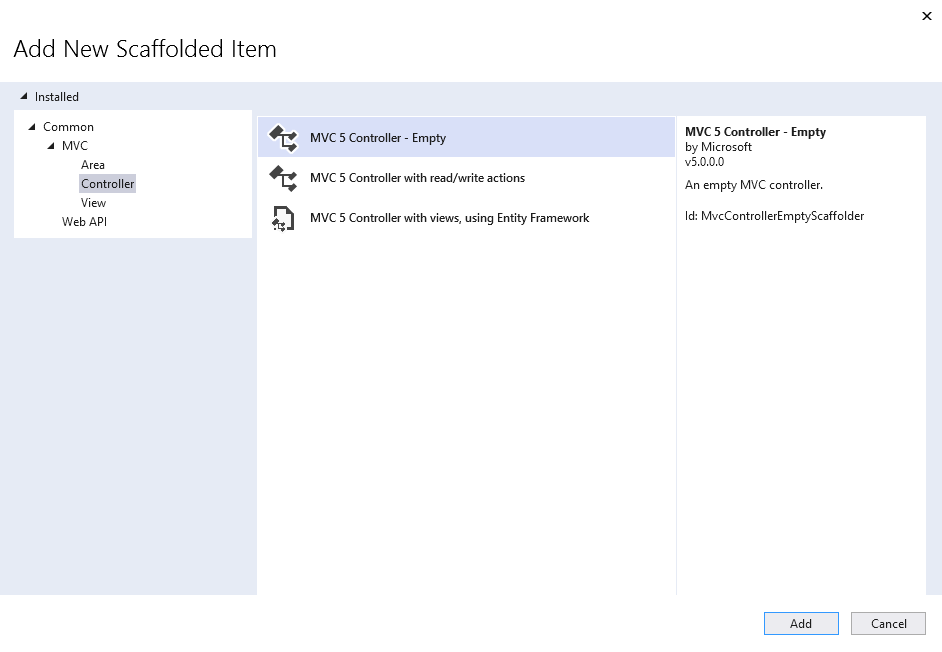This screenshot has height=652, width=942.
Task: Click the 'by Microsoft' text
Action: (x=718, y=147)
